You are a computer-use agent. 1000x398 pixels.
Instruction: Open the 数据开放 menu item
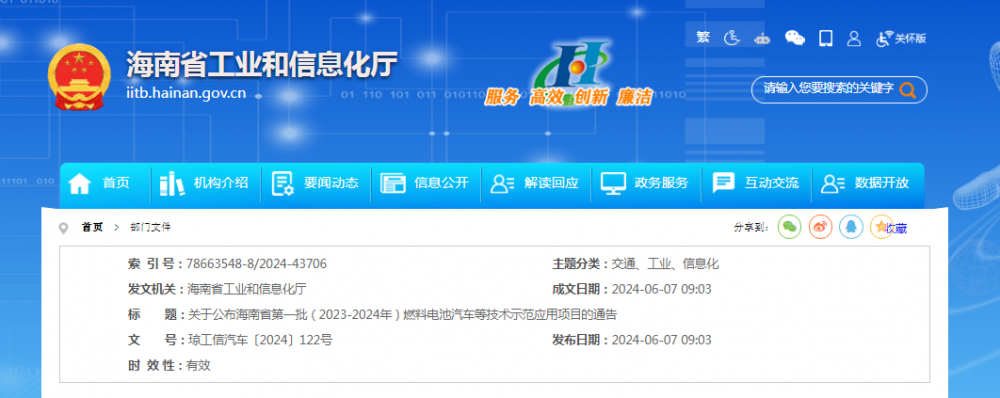(x=865, y=184)
